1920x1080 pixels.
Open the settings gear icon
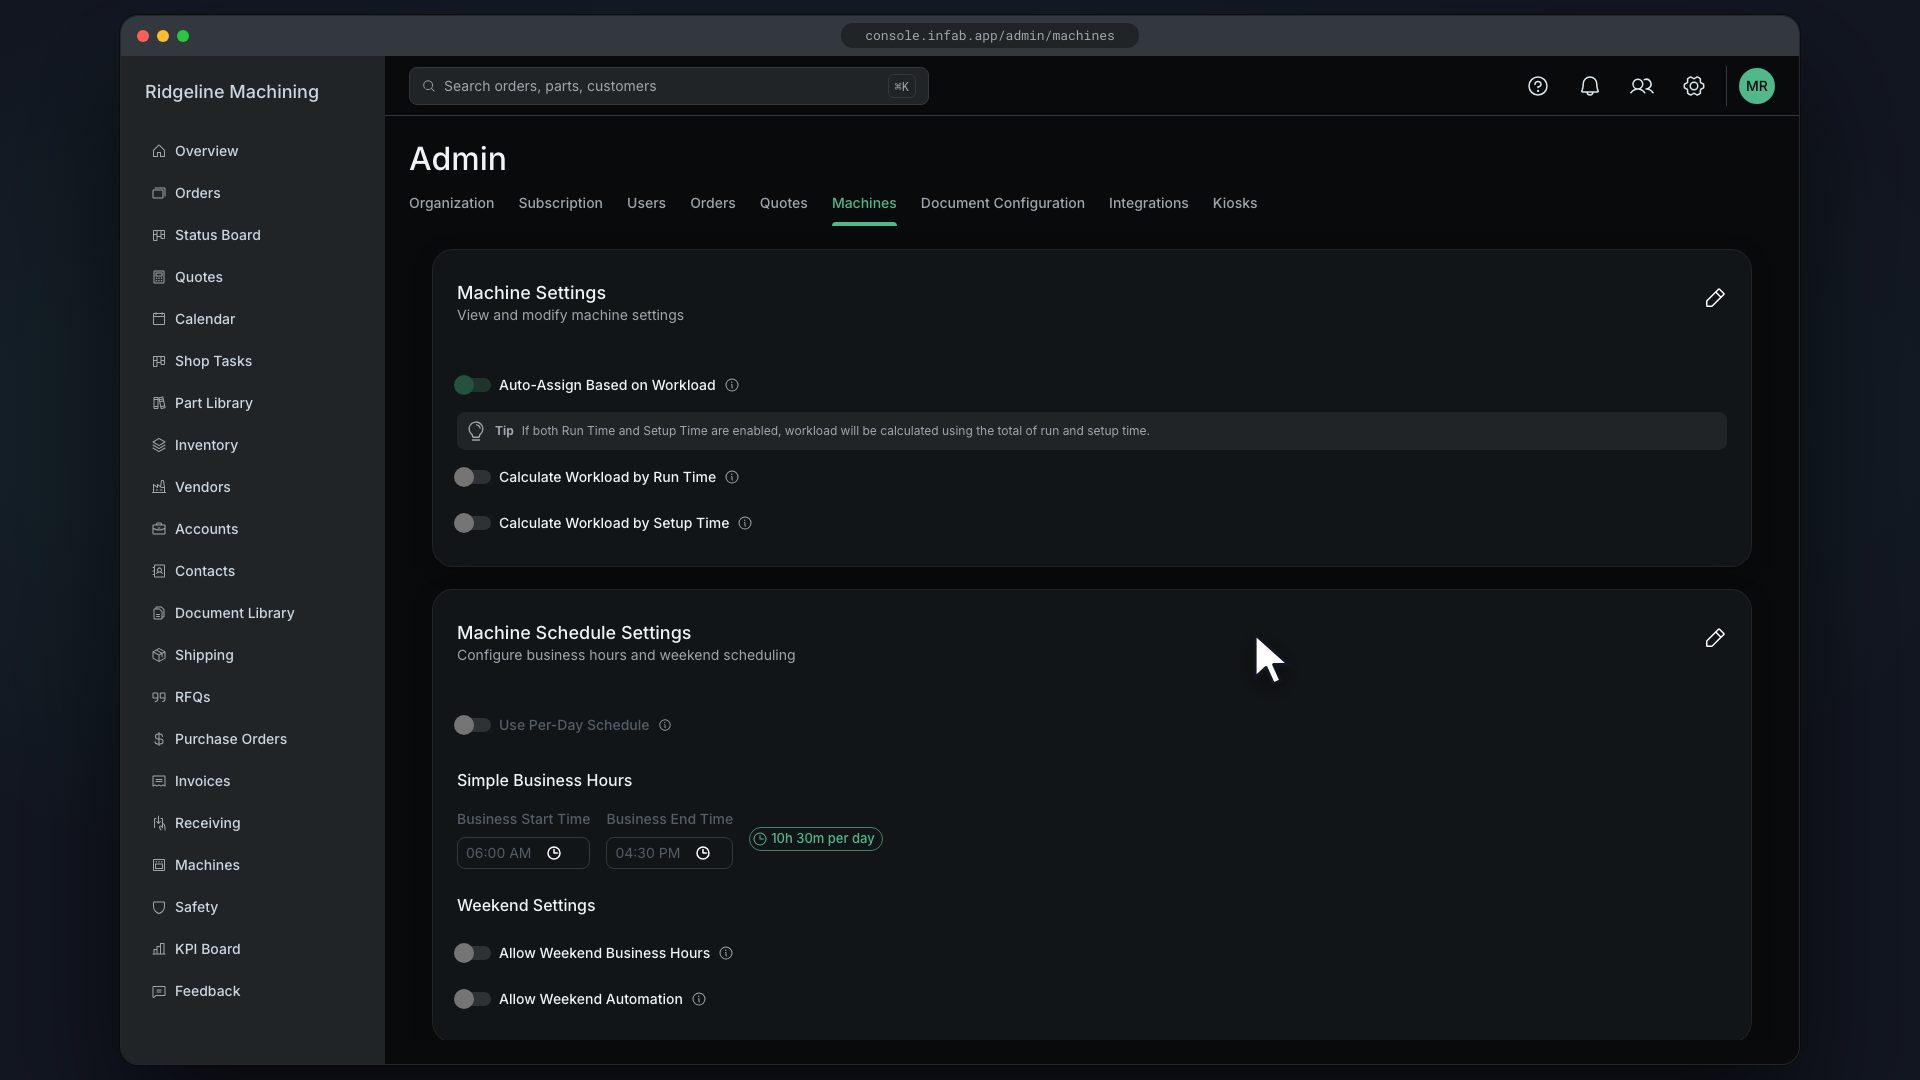1694,86
